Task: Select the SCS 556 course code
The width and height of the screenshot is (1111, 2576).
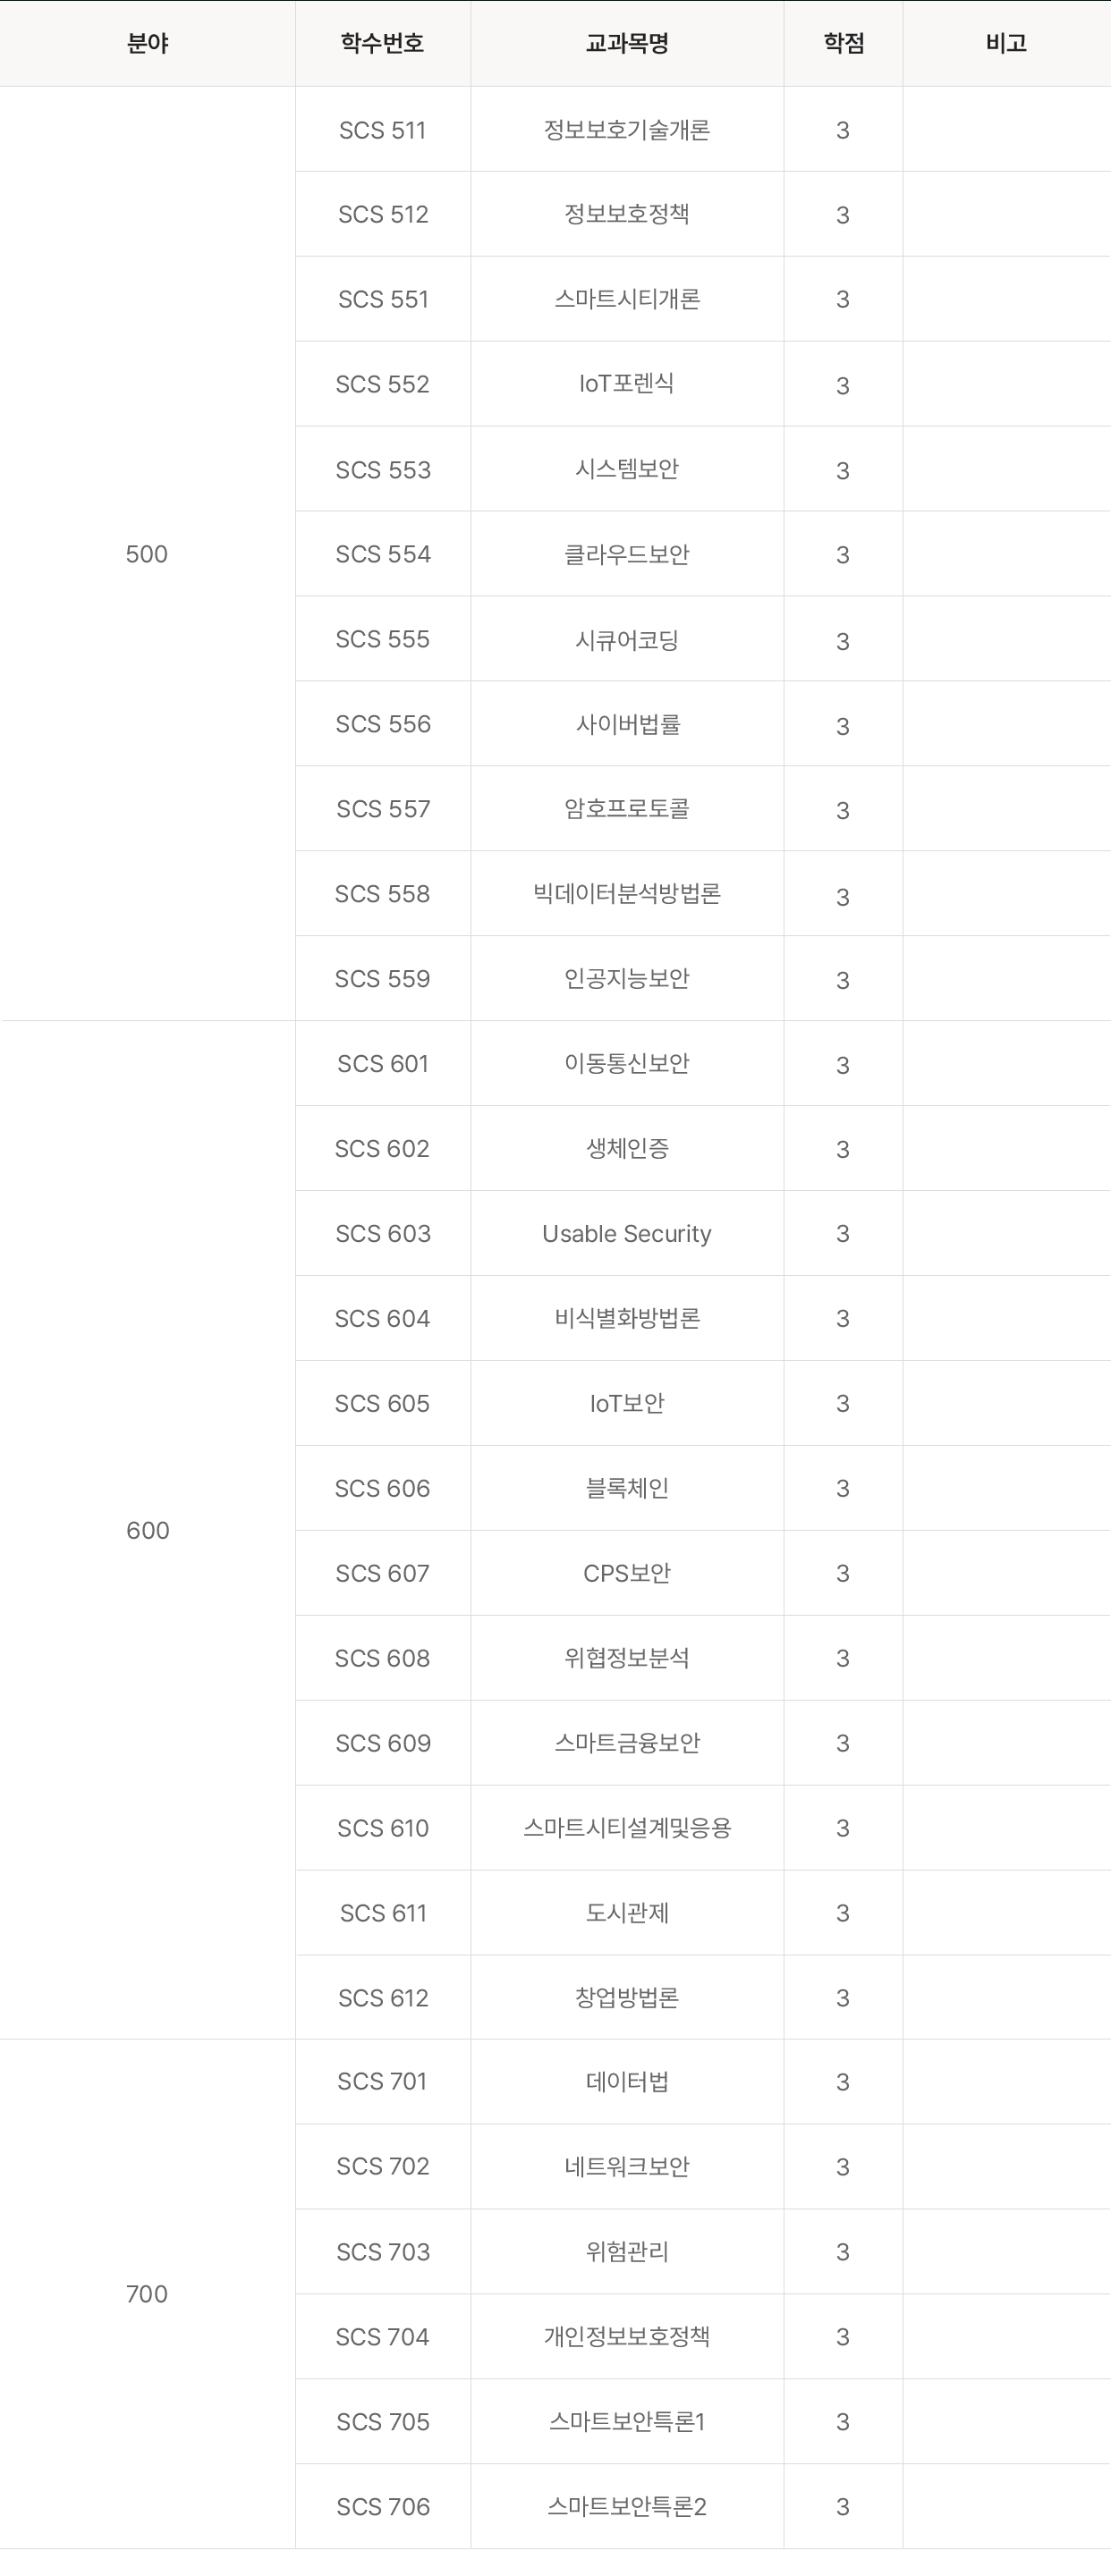Action: [382, 724]
